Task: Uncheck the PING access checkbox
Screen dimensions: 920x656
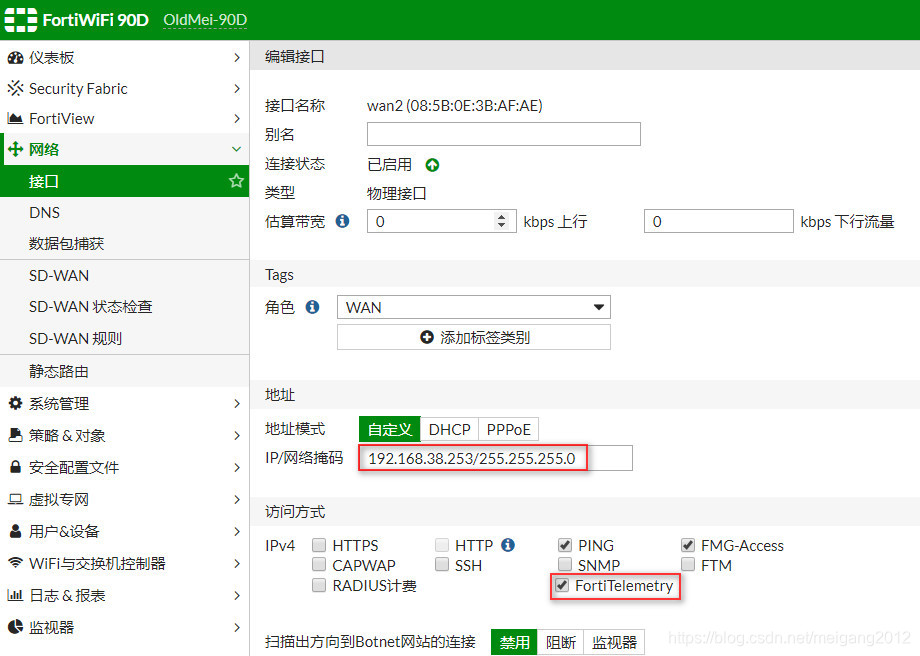Action: coord(564,545)
